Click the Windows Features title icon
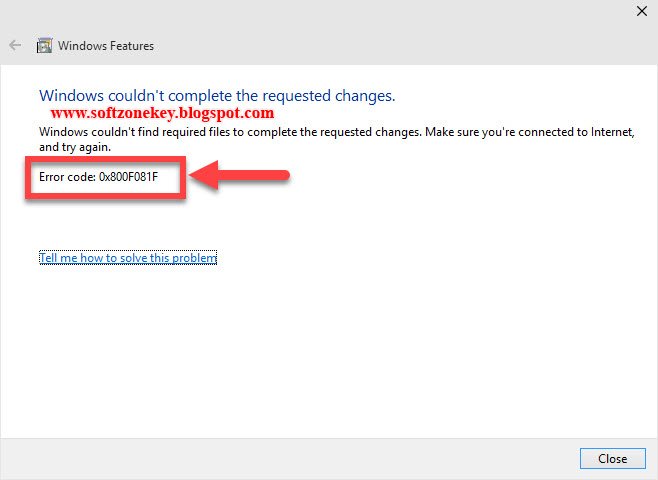 [44, 45]
